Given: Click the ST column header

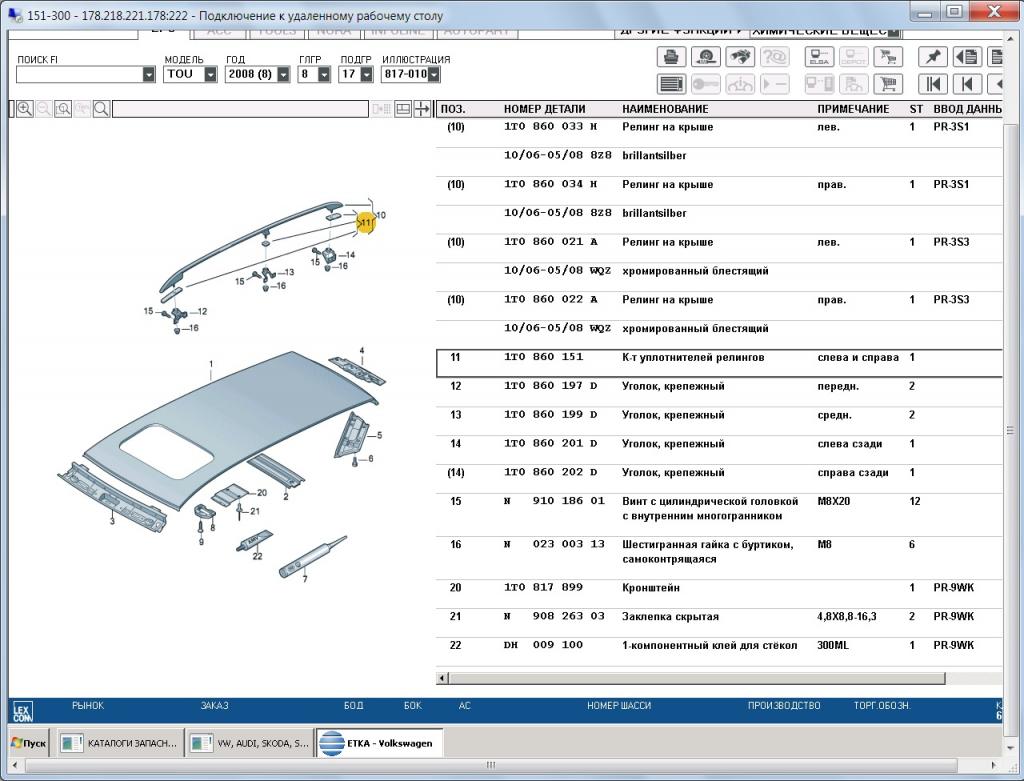Looking at the screenshot, I should pyautogui.click(x=916, y=109).
